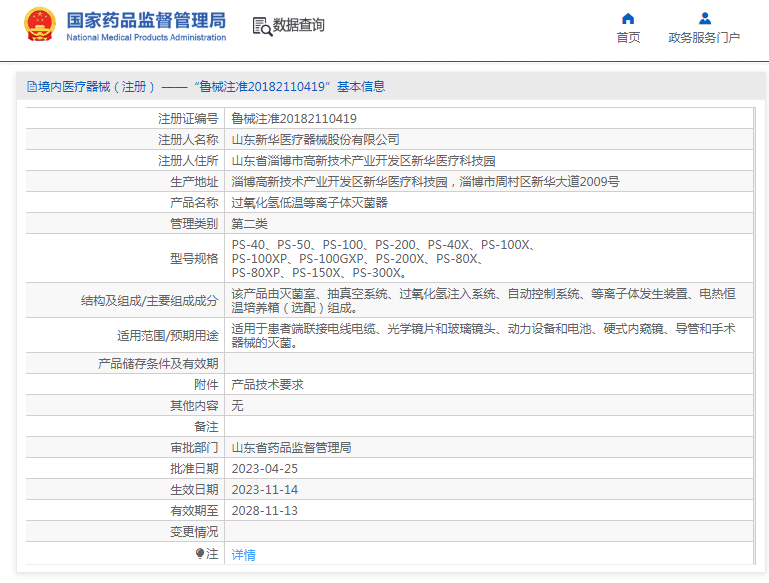Click the national emblem logo
Image resolution: width=769 pixels, height=583 pixels.
tap(40, 25)
